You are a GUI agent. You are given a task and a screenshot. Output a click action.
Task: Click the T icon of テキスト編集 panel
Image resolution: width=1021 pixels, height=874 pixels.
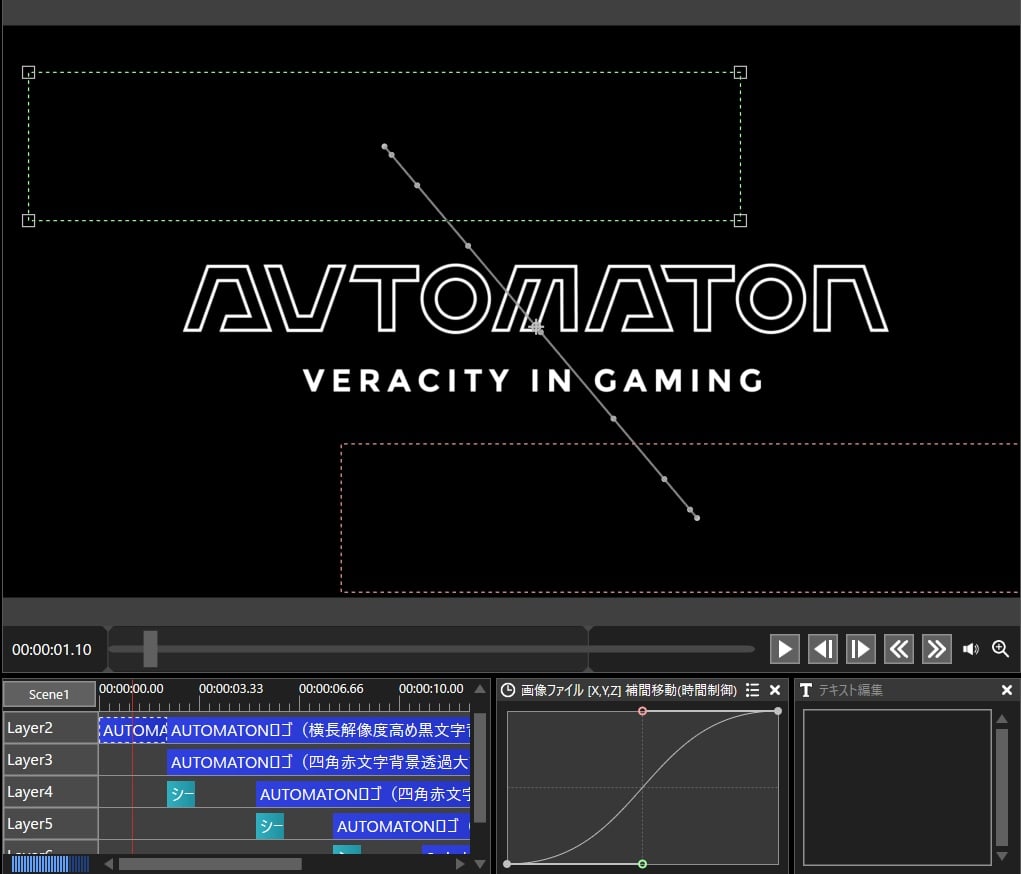click(x=806, y=690)
